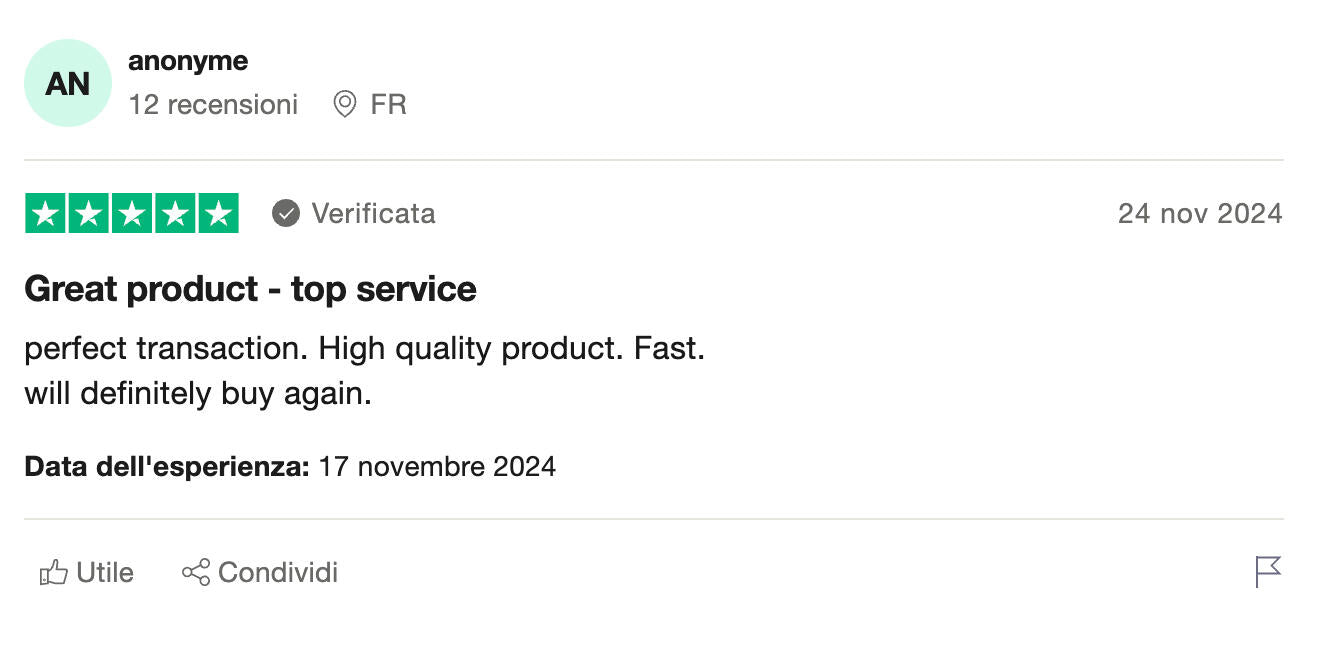Click the location pin icon next to FR
This screenshot has height=666, width=1329.
point(345,104)
